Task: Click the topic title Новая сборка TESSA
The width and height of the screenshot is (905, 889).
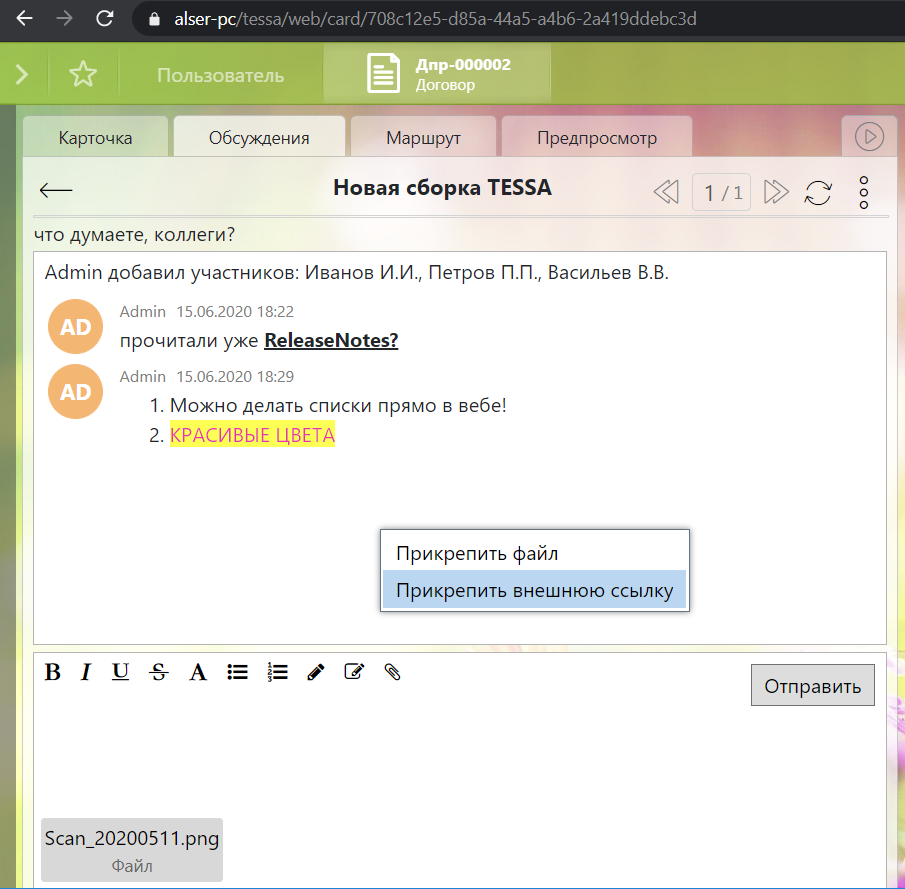Action: 443,188
